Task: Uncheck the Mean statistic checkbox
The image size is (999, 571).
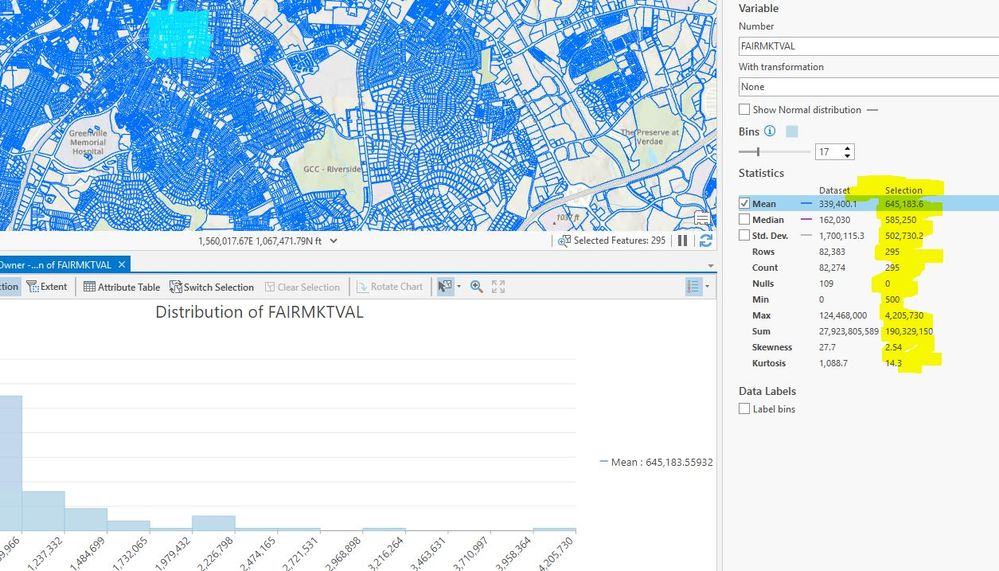Action: pos(744,204)
